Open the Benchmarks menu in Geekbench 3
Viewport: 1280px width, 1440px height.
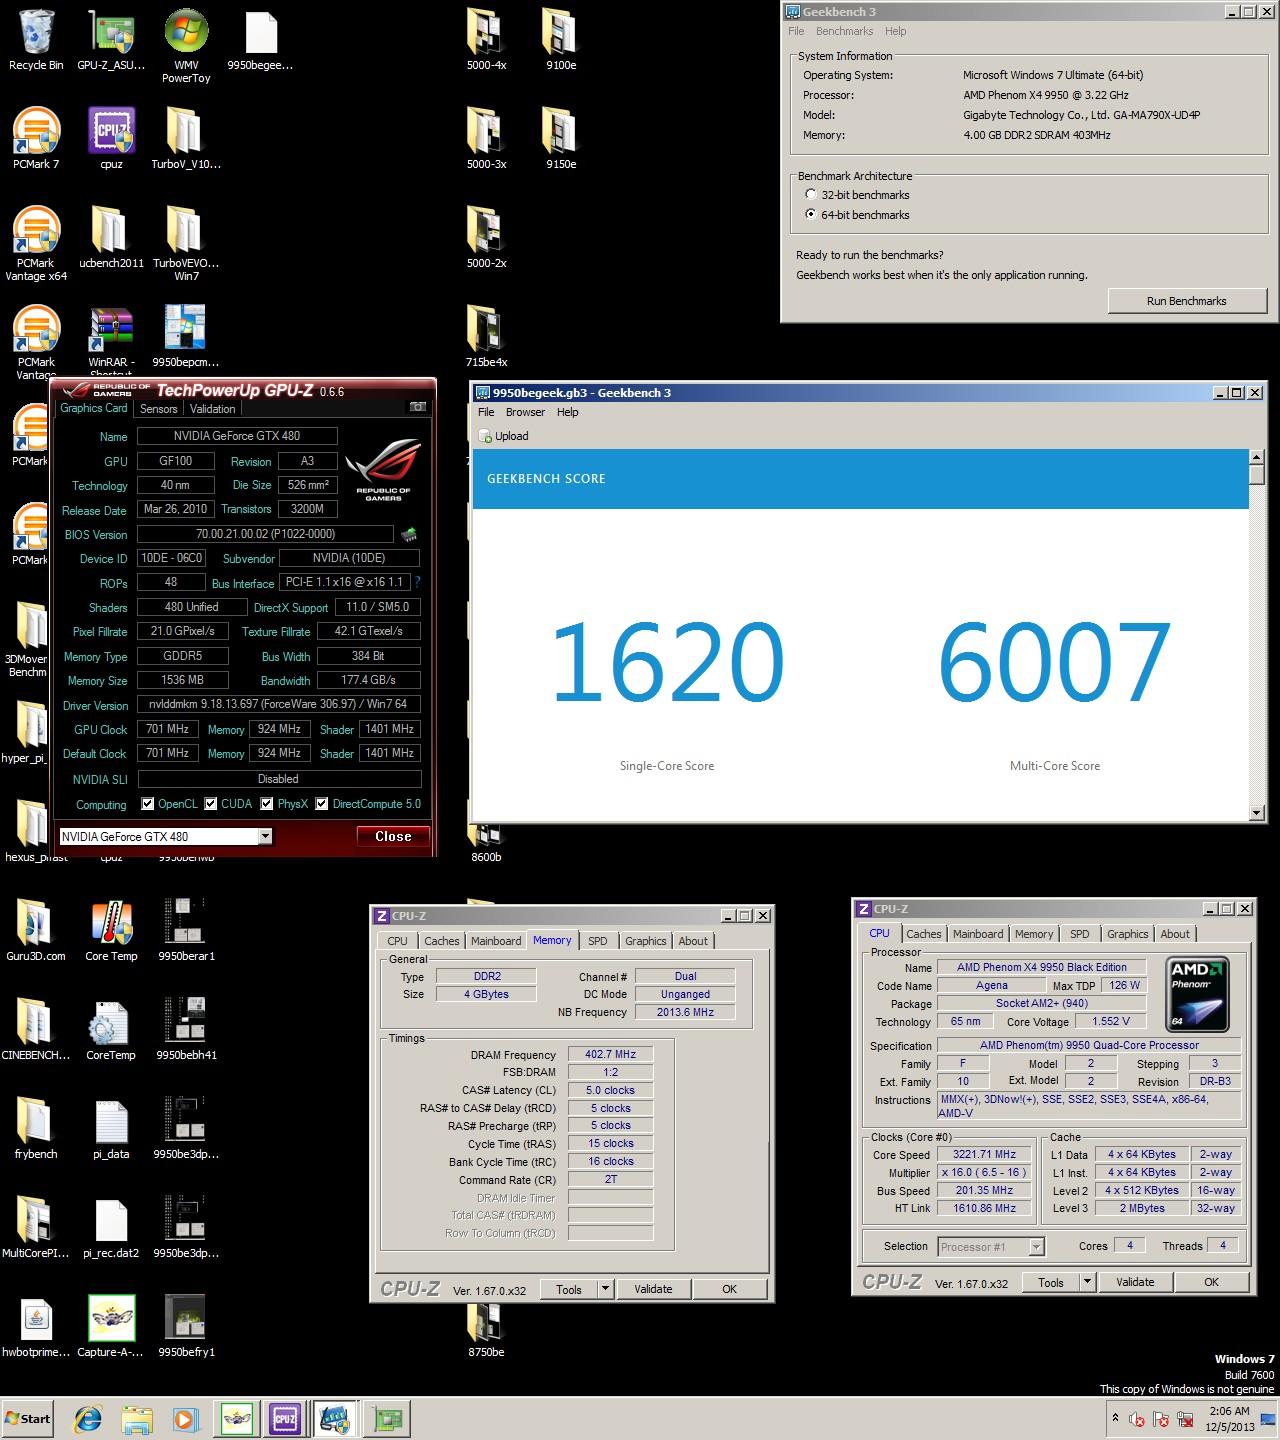click(x=844, y=31)
